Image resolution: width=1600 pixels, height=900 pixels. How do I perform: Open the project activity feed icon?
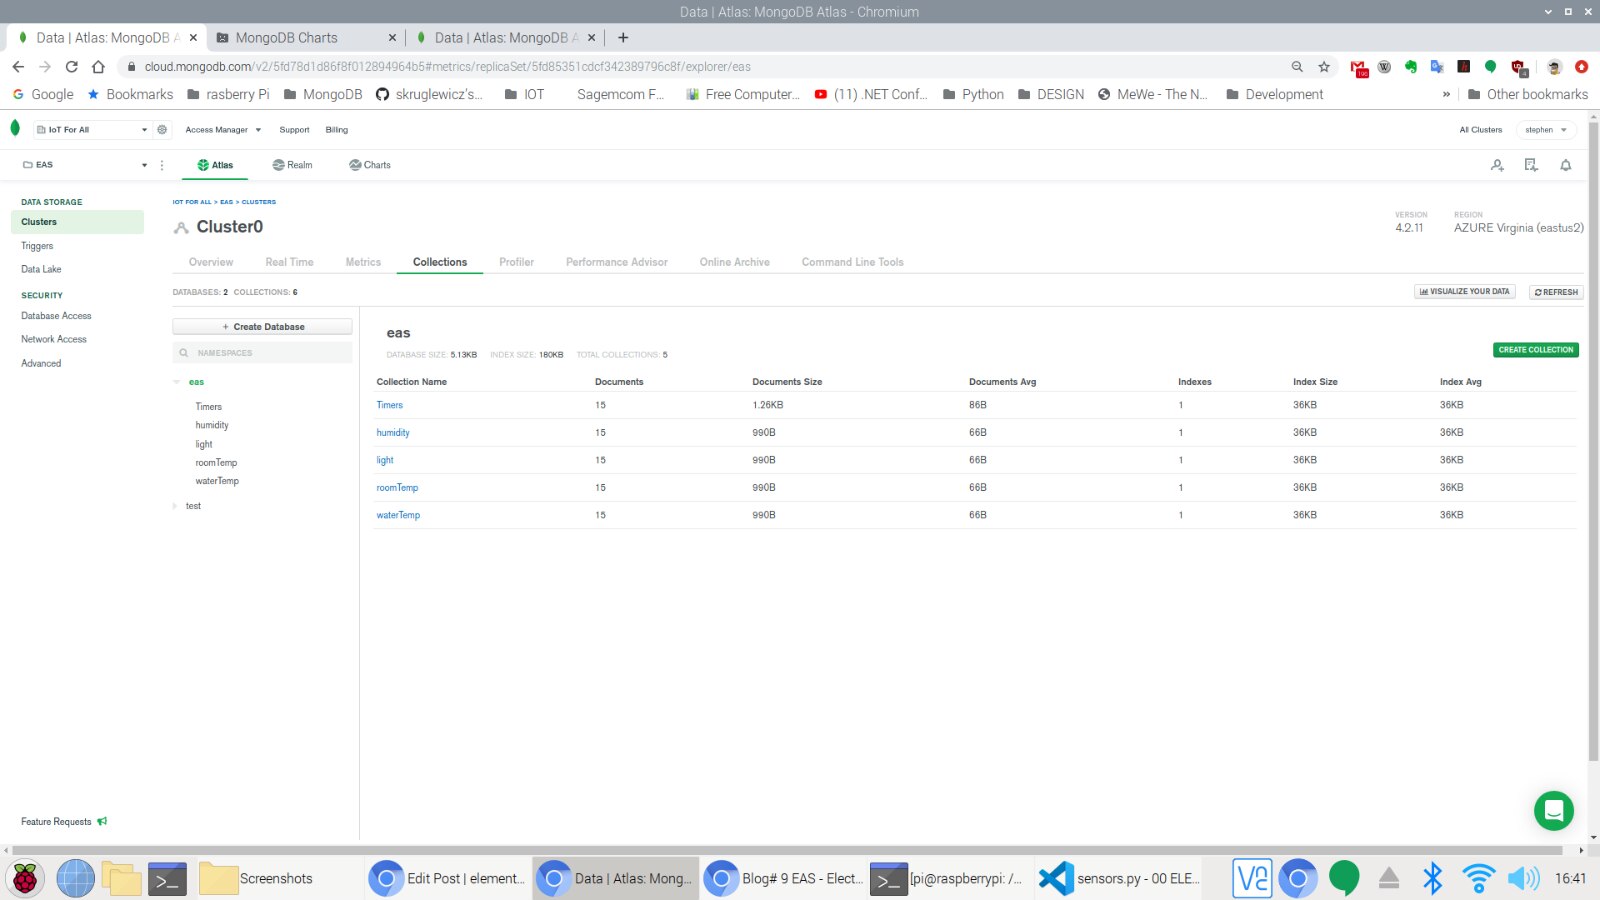(x=1531, y=165)
